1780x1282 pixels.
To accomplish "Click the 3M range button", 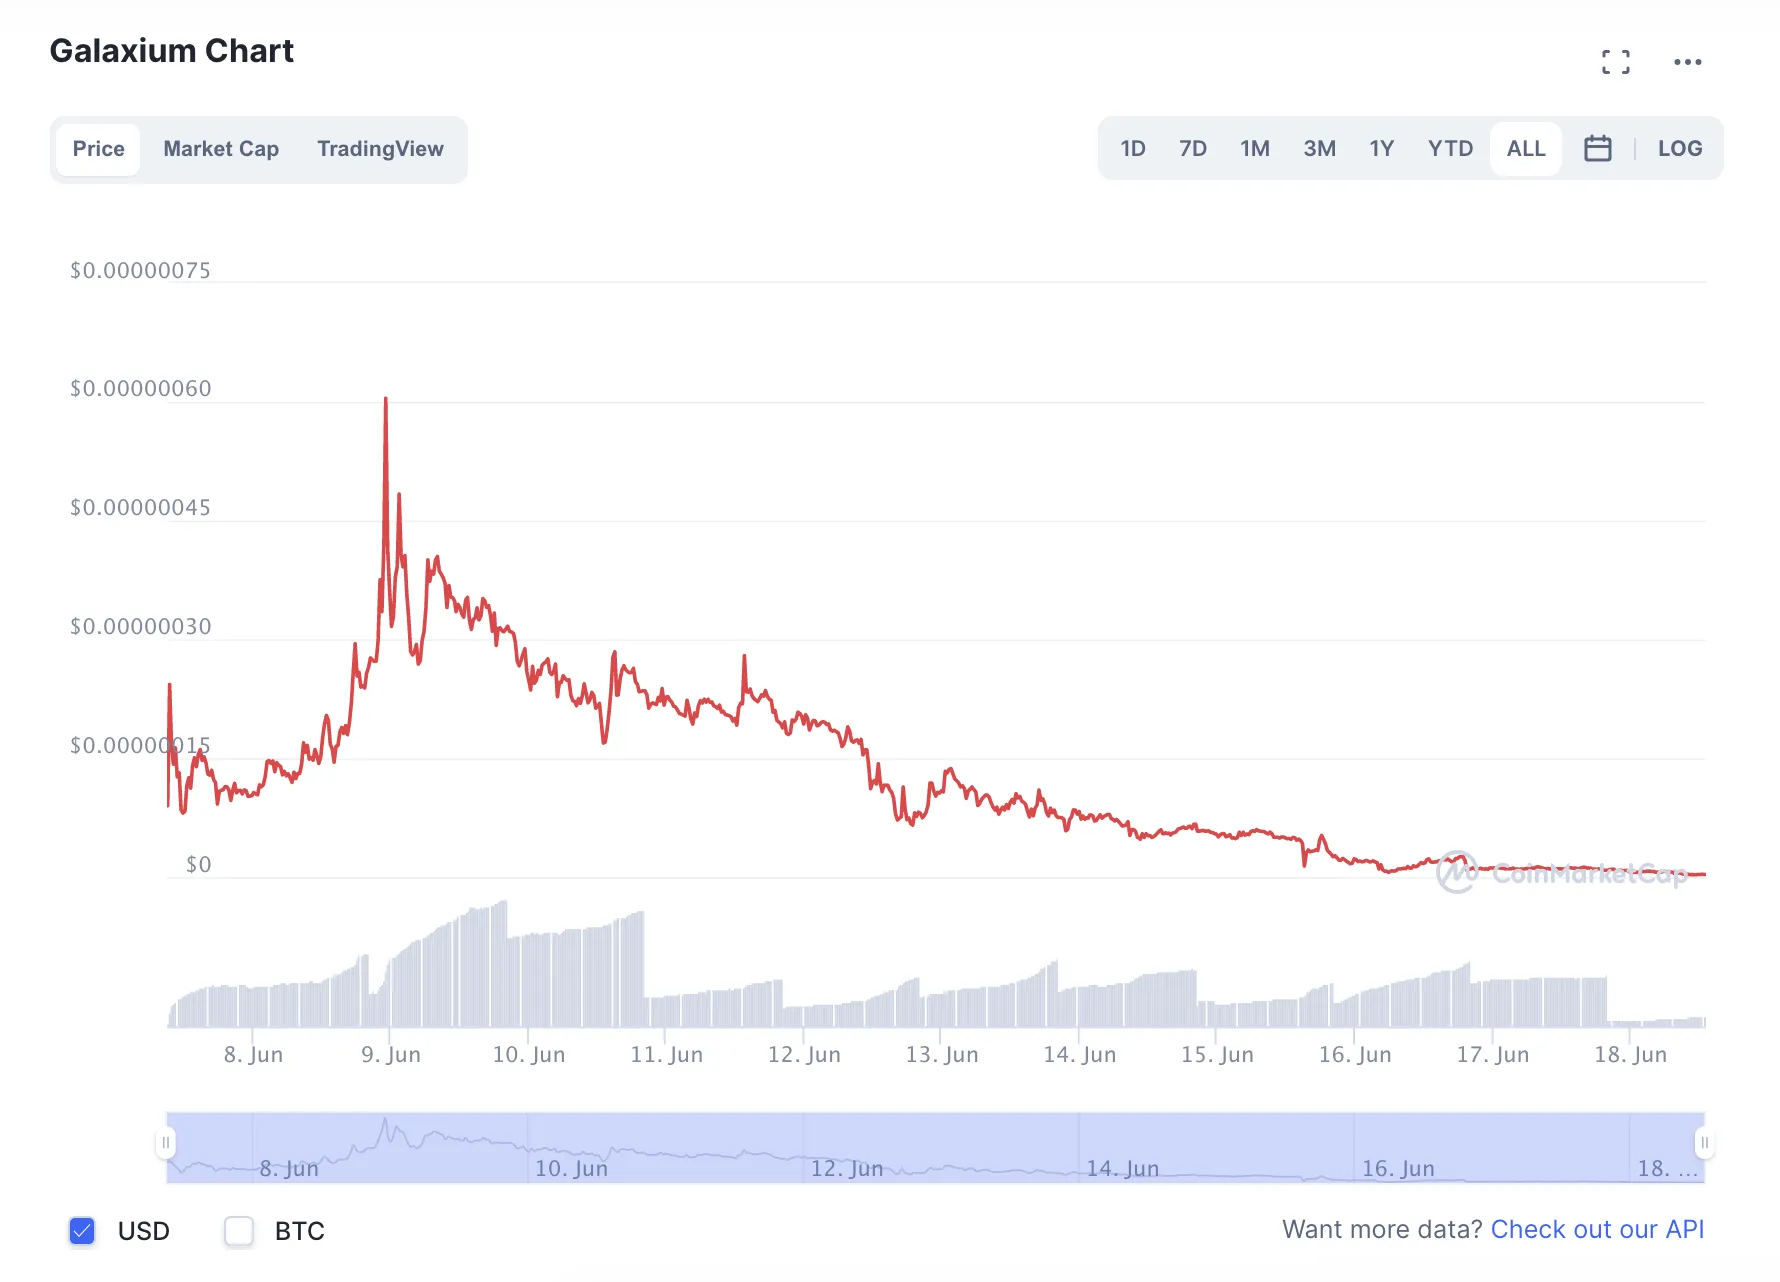I will pos(1319,148).
